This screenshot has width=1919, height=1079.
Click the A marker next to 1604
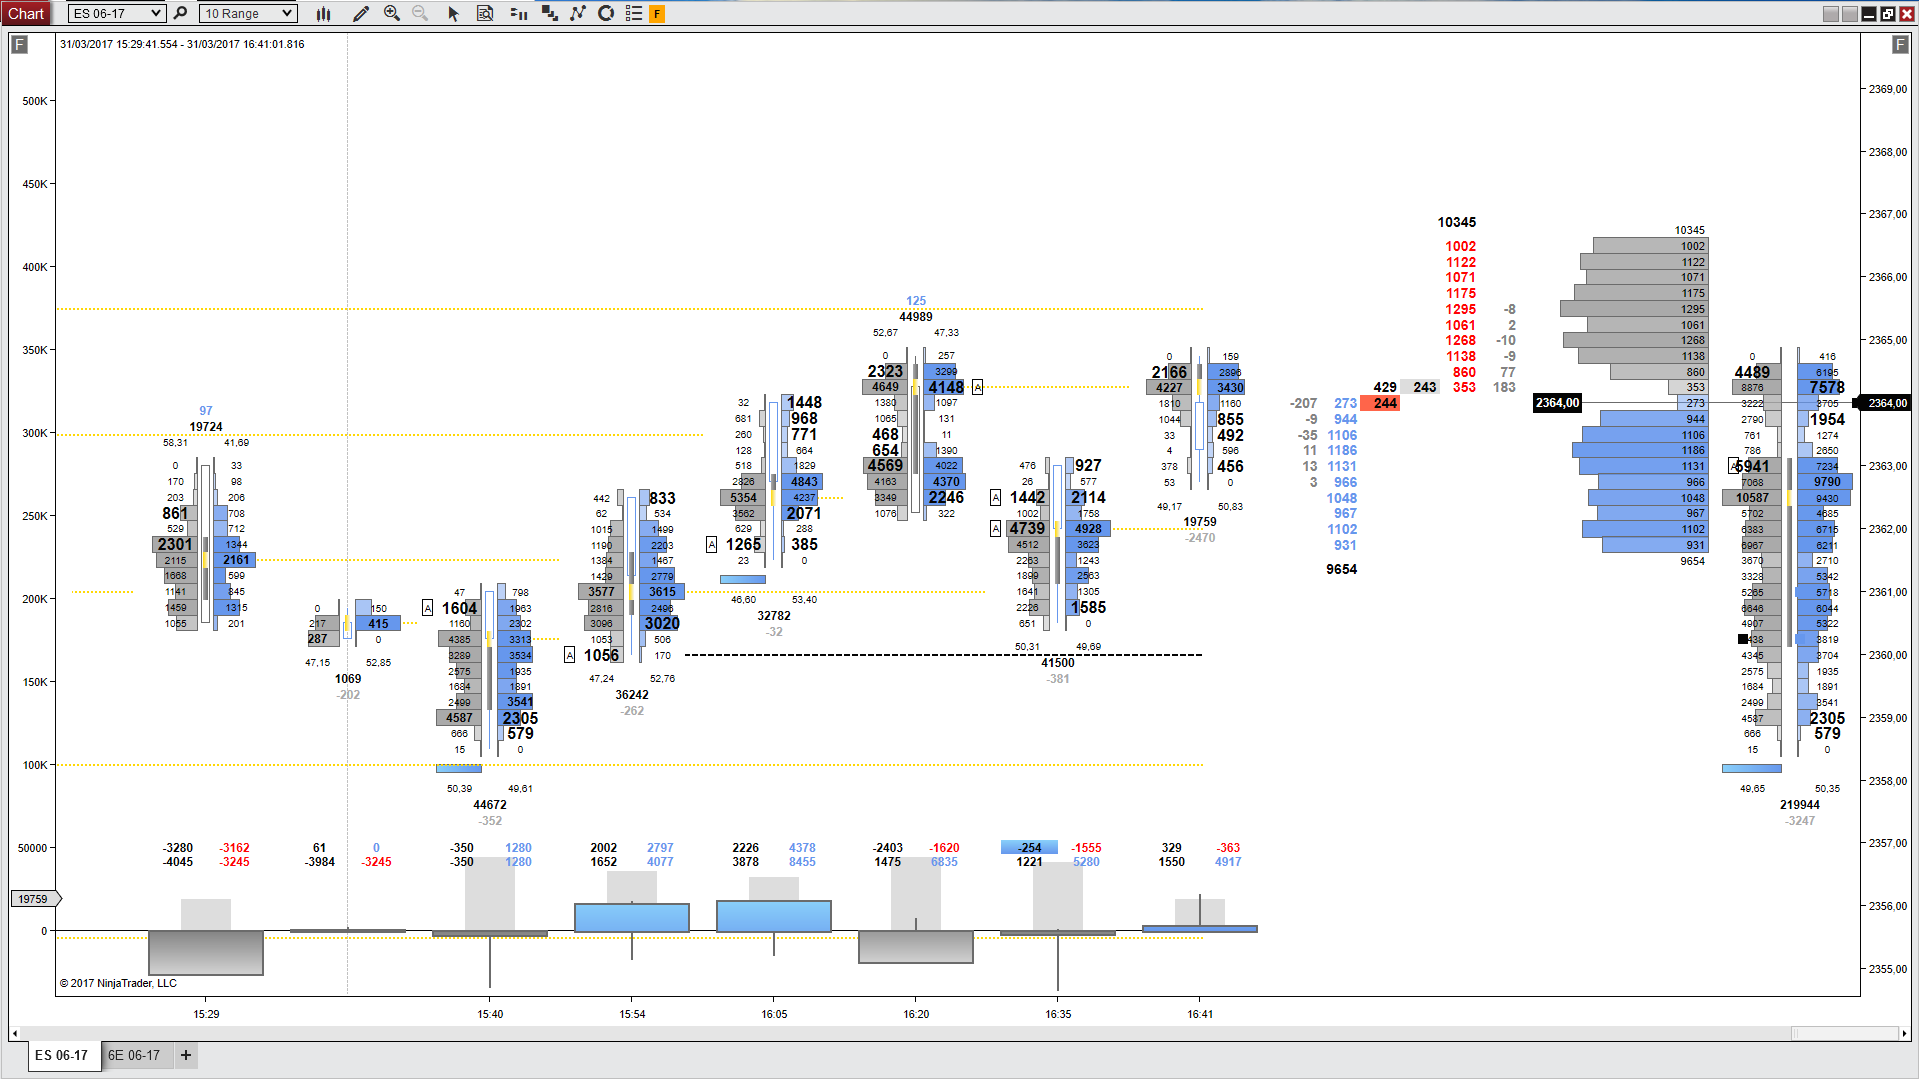click(x=428, y=608)
